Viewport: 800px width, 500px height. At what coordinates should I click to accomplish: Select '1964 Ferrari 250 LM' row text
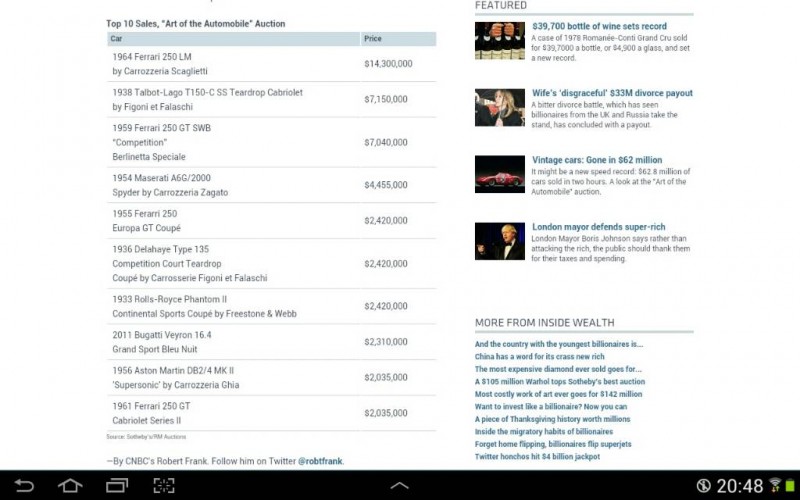click(152, 57)
